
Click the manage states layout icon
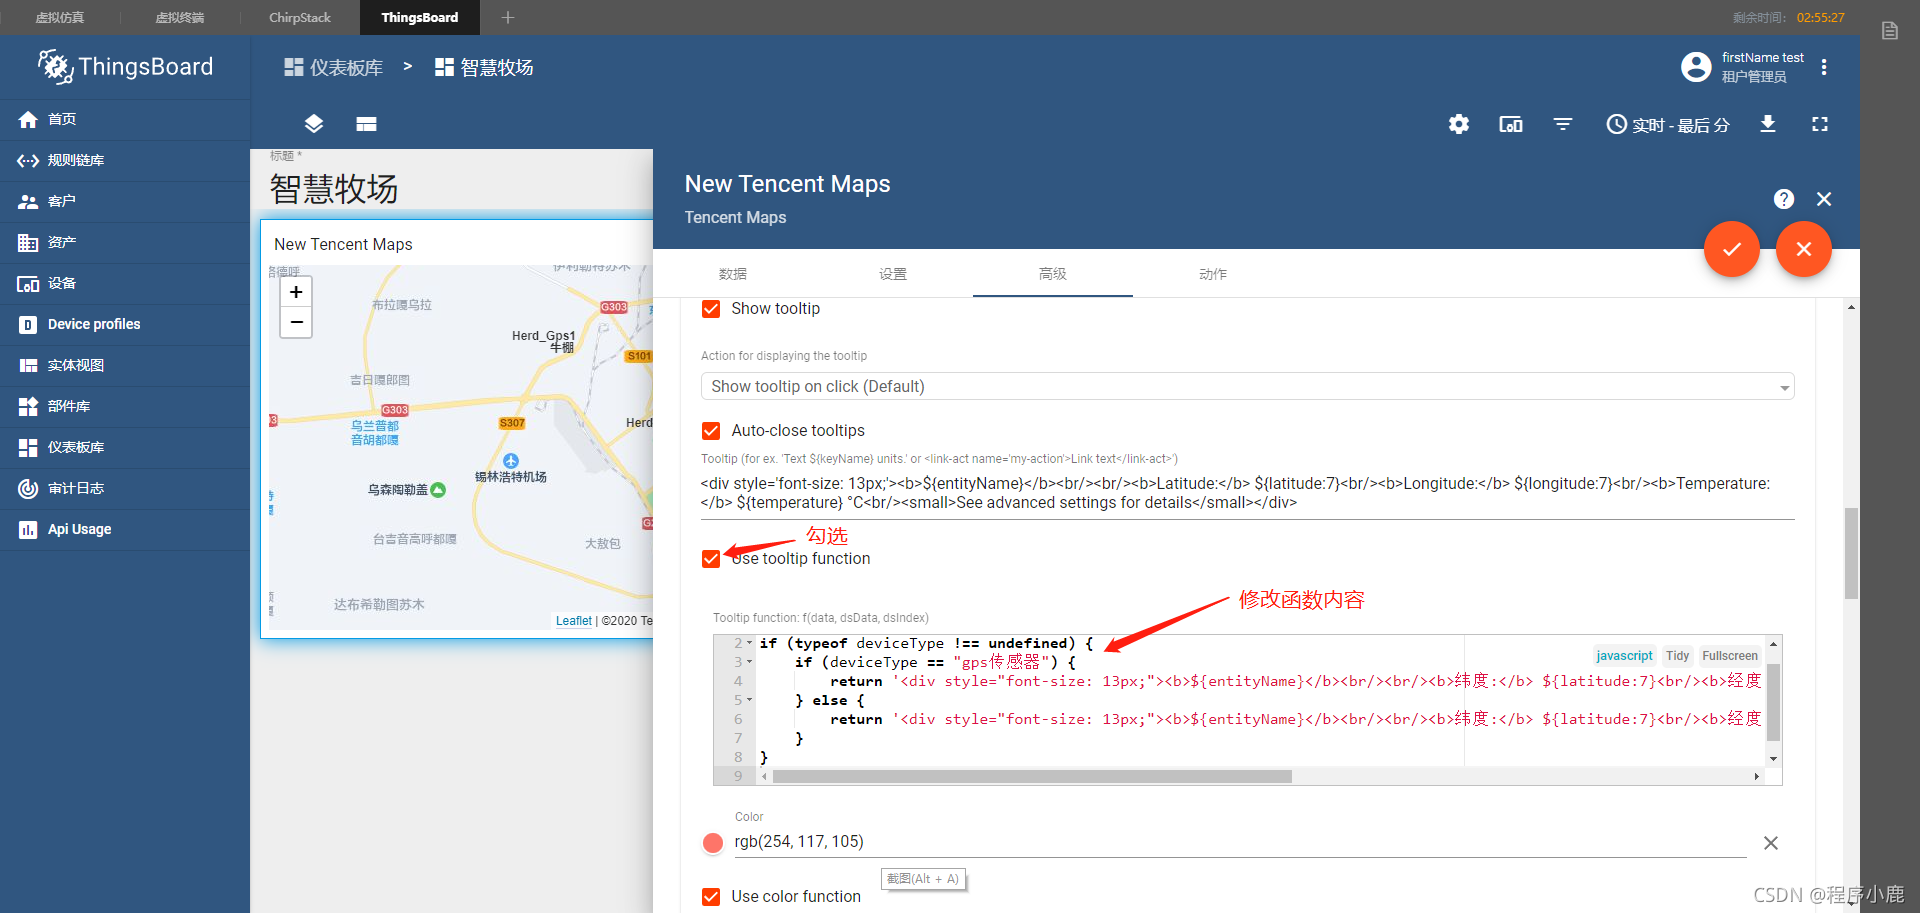(x=366, y=124)
